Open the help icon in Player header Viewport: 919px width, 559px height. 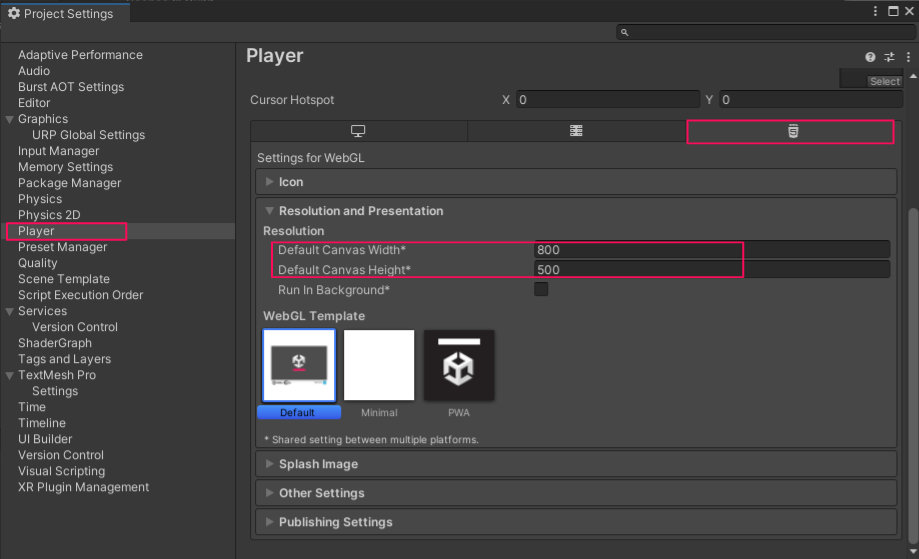870,57
